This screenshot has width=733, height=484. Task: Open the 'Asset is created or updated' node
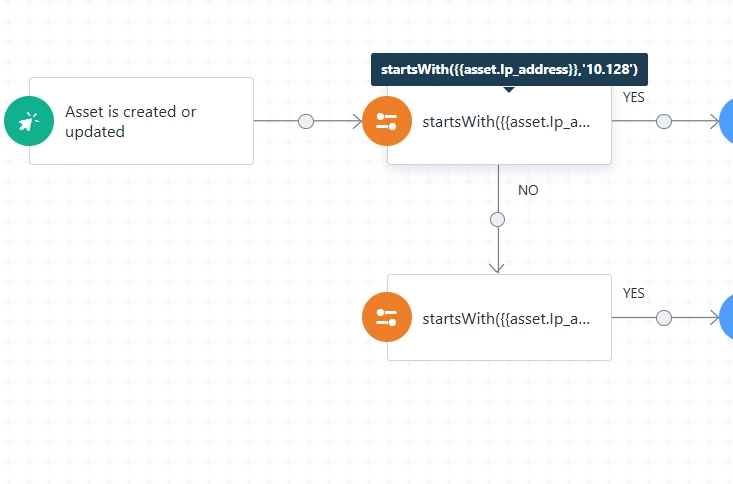click(141, 121)
